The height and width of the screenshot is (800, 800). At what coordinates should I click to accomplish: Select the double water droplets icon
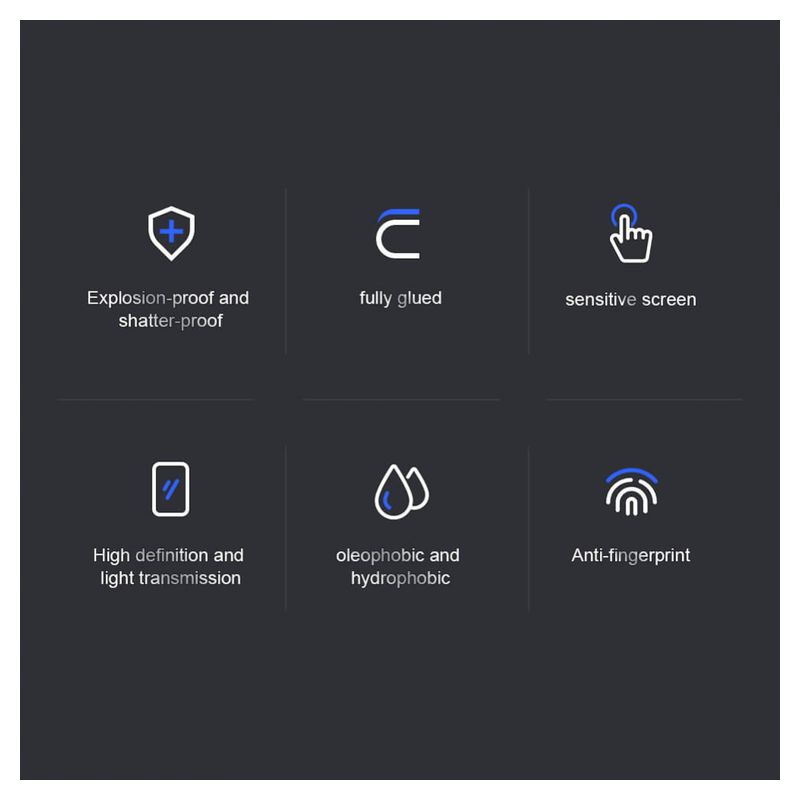pos(402,491)
